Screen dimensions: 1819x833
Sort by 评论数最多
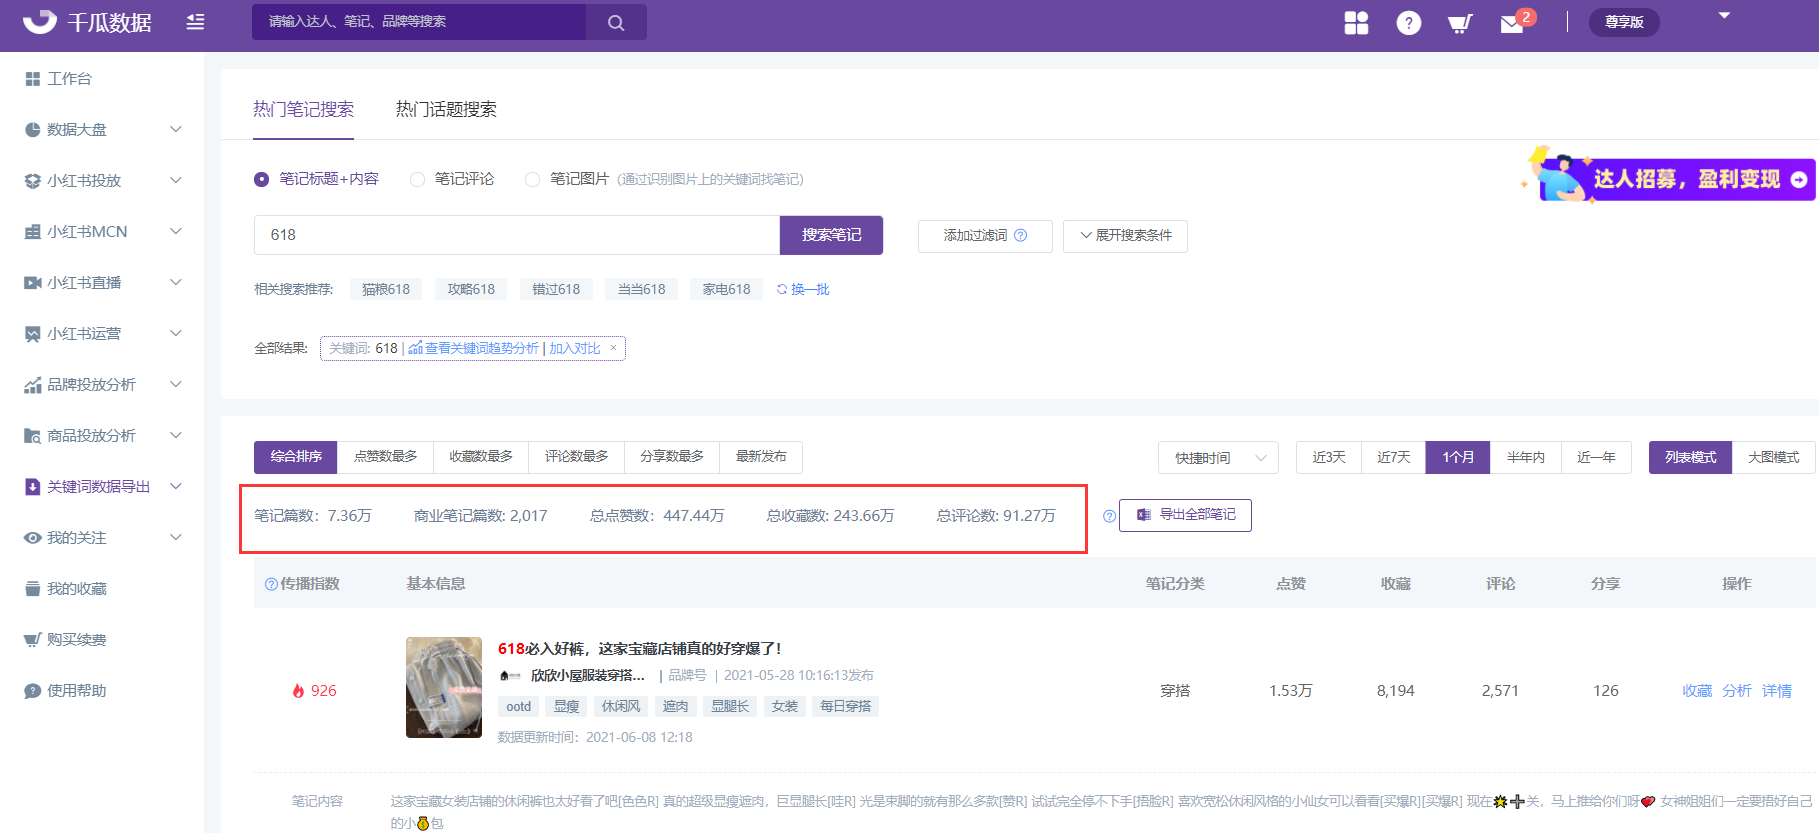[577, 457]
